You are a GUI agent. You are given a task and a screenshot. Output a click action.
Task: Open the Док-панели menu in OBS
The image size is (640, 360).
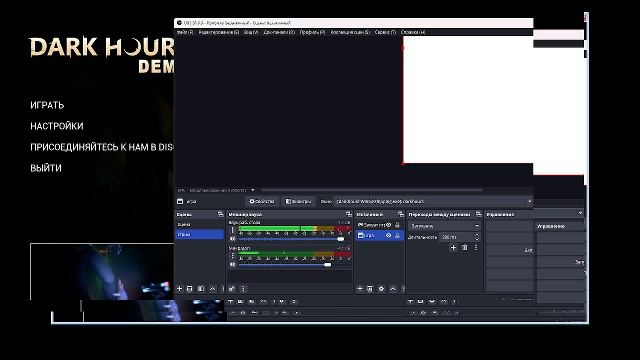coord(279,32)
